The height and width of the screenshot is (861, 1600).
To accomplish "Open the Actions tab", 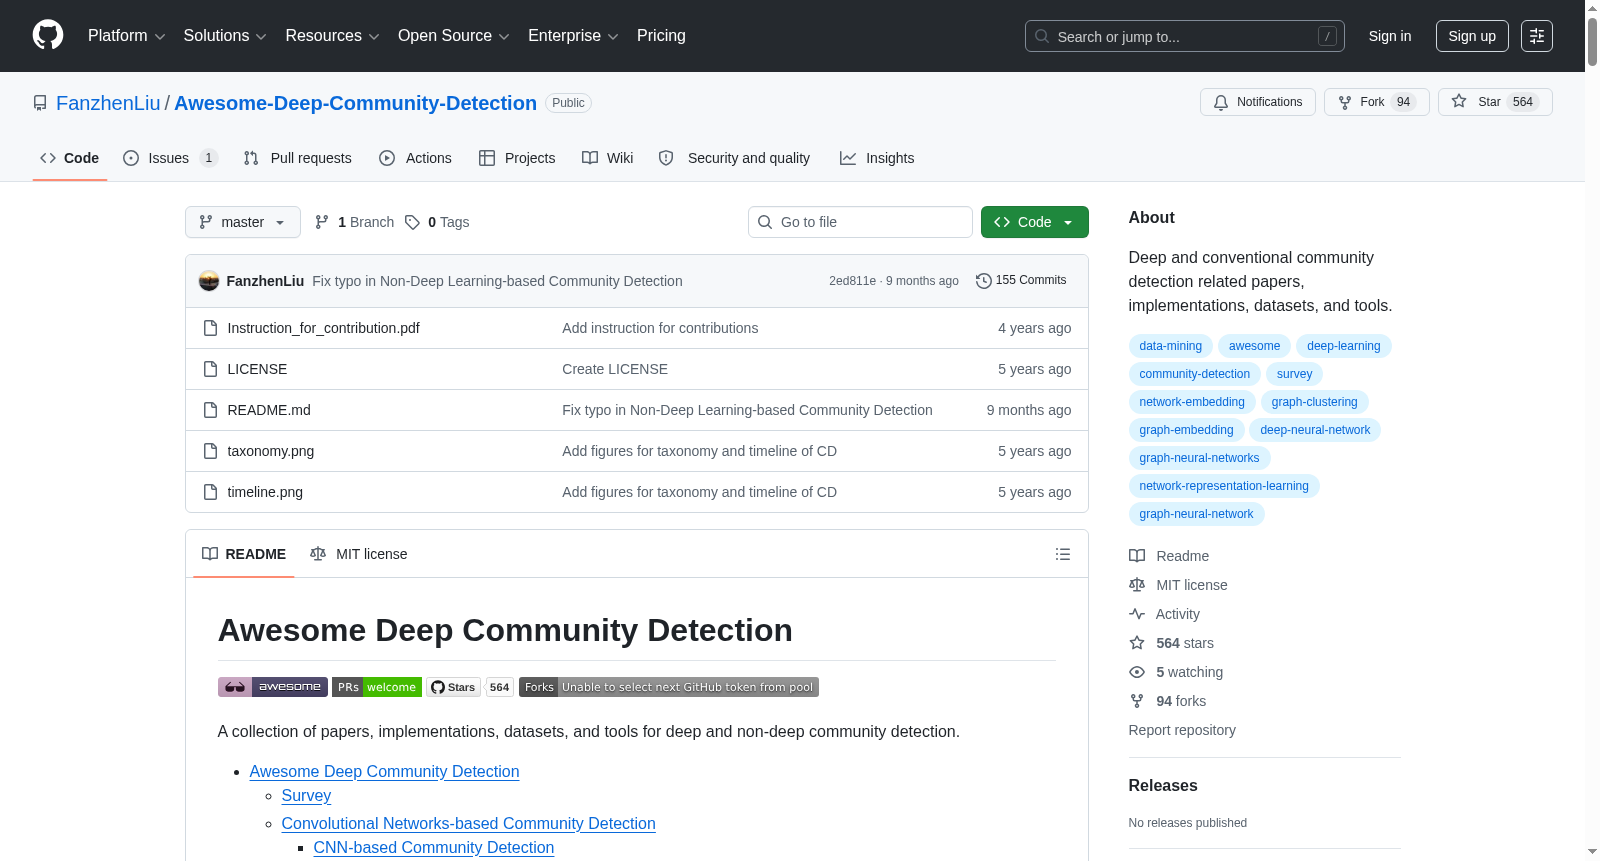I will click(x=415, y=158).
